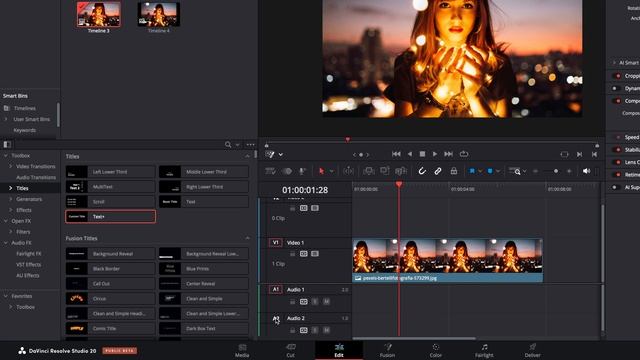The height and width of the screenshot is (360, 640).
Task: Select the Trim Edit mode tool
Action: pos(349,171)
